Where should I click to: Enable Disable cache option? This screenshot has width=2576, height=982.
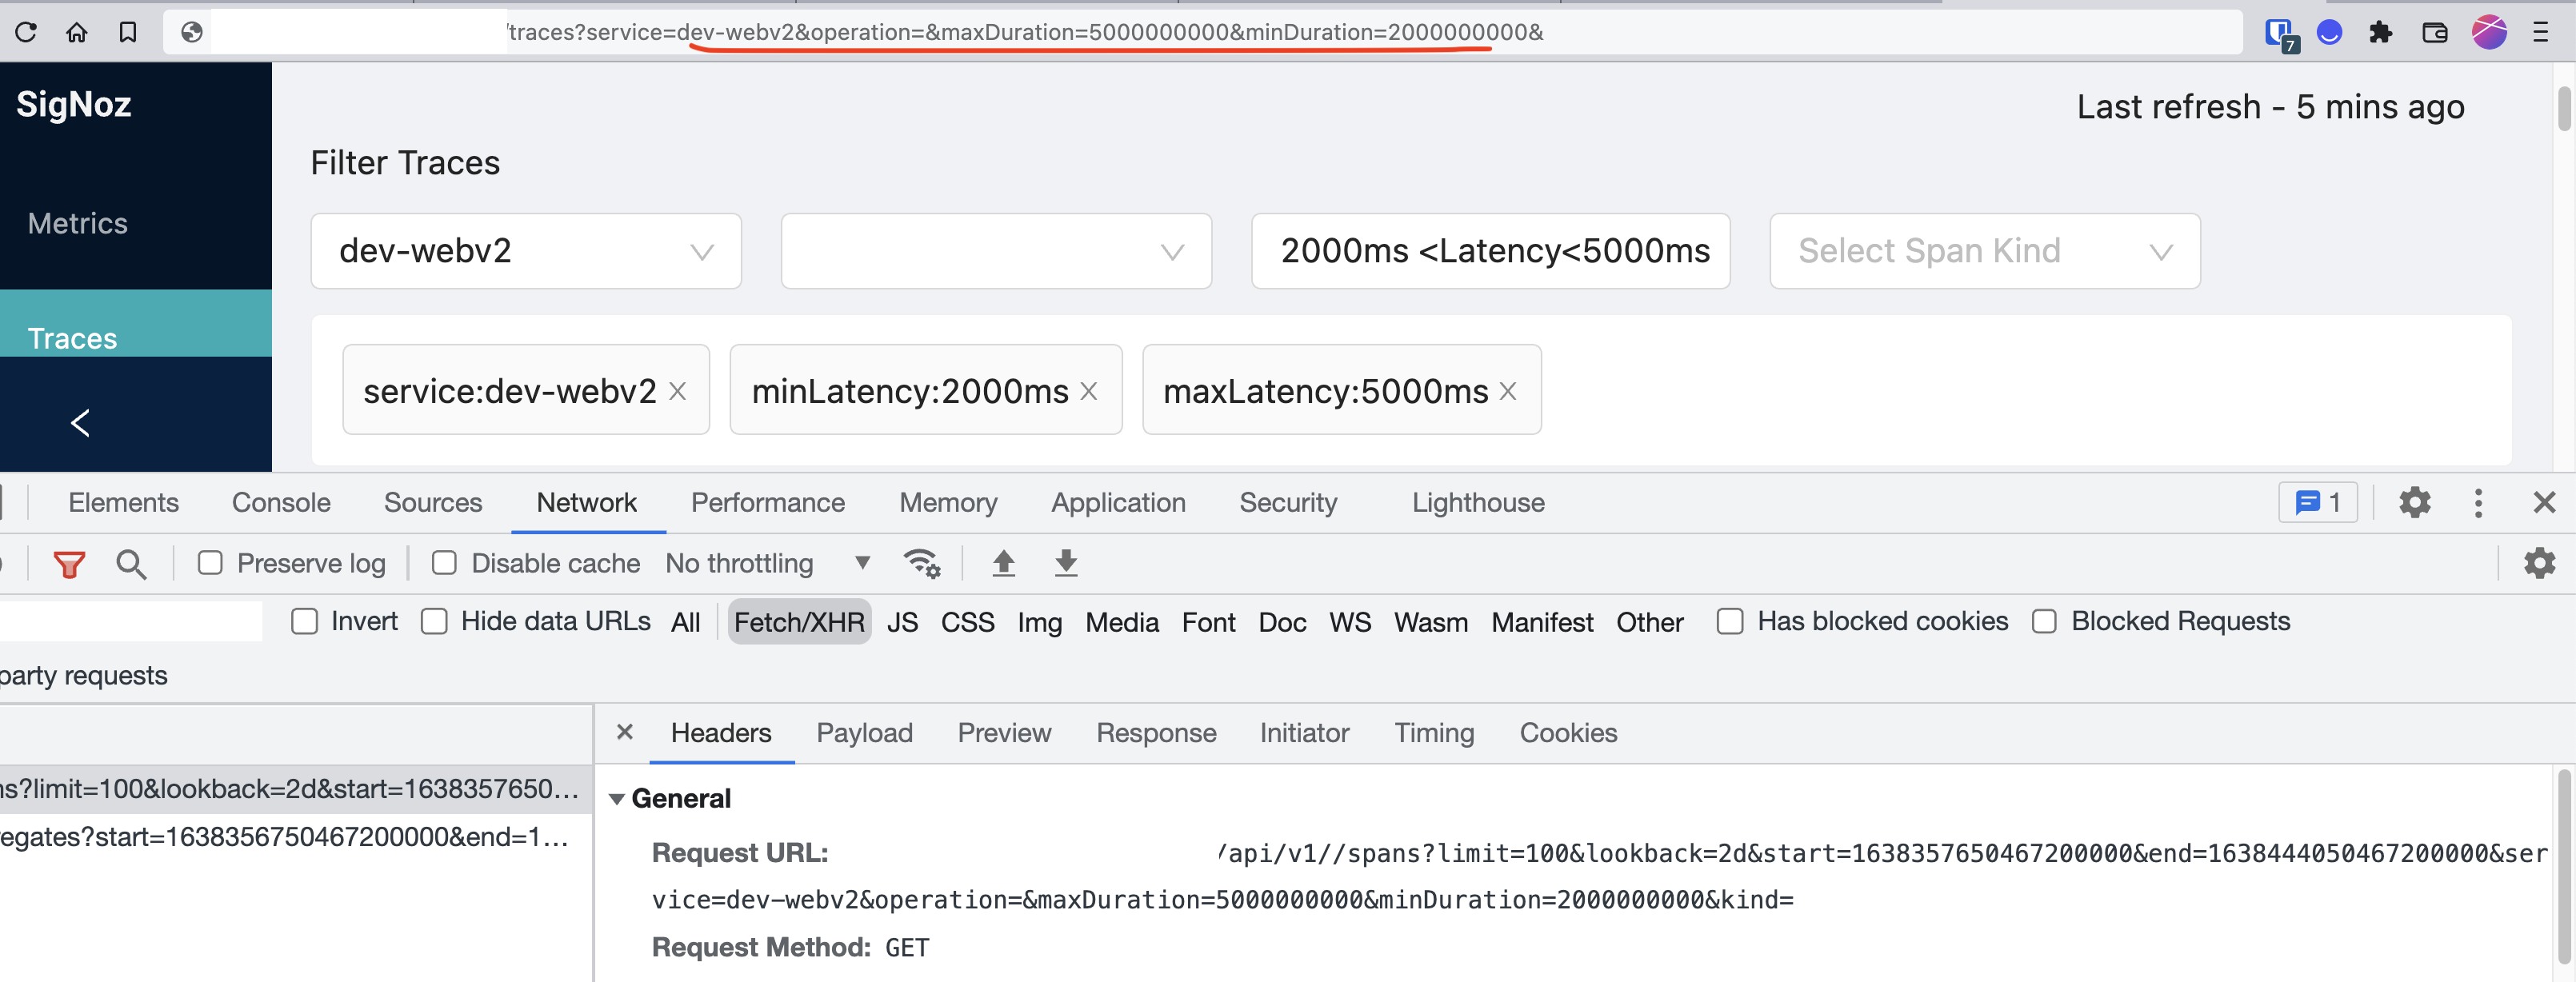[x=444, y=563]
